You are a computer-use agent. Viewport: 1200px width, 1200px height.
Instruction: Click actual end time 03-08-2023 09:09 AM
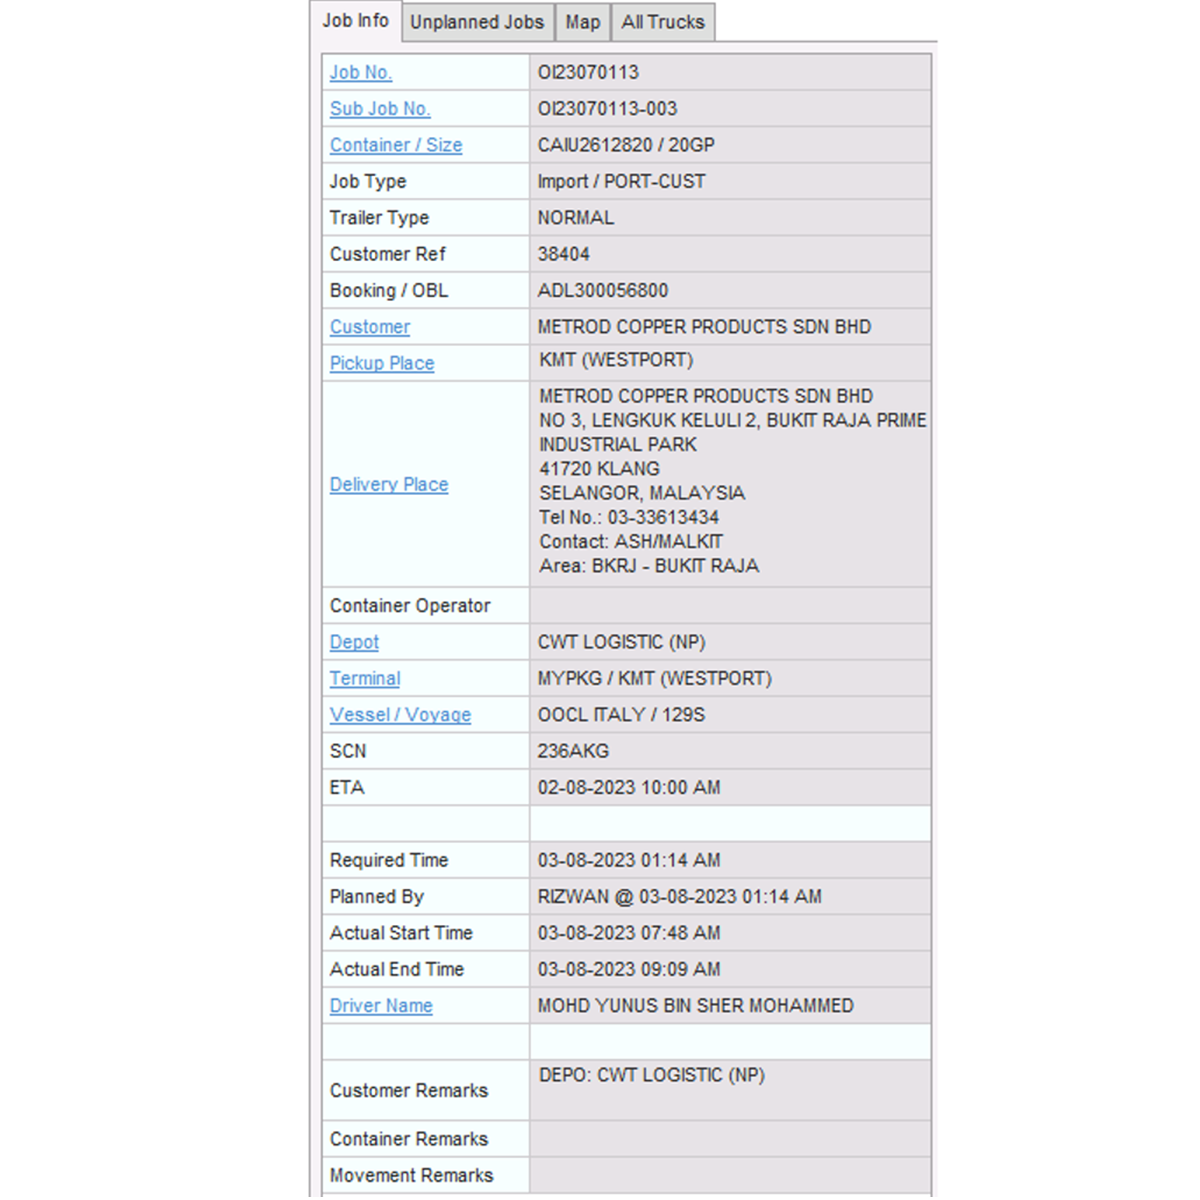[x=629, y=969]
